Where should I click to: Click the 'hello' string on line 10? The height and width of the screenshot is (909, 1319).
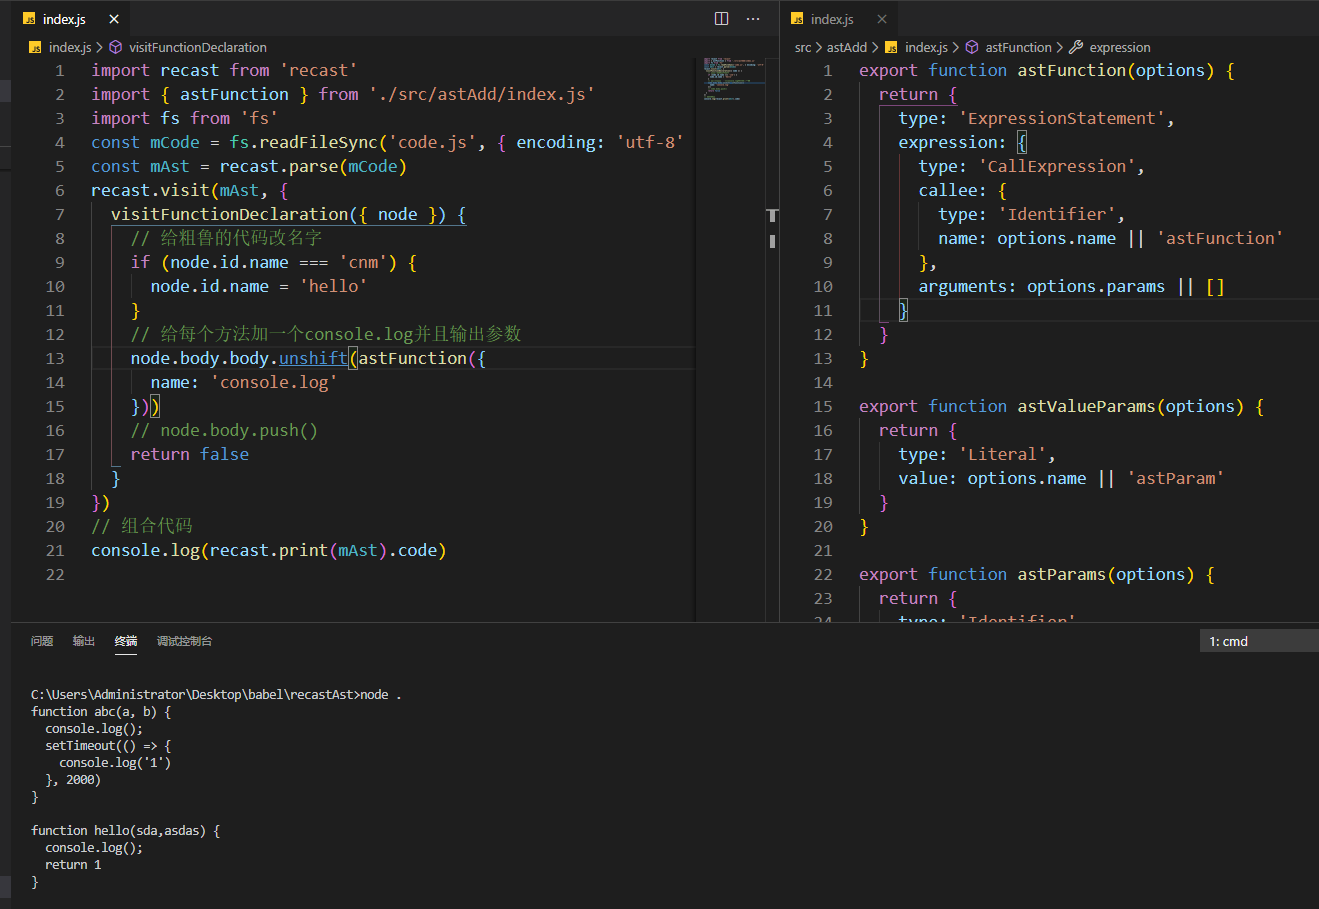(333, 286)
